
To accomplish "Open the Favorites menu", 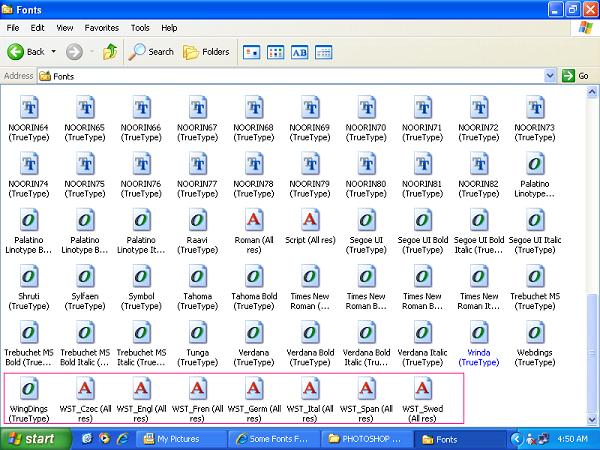I will pos(100,28).
